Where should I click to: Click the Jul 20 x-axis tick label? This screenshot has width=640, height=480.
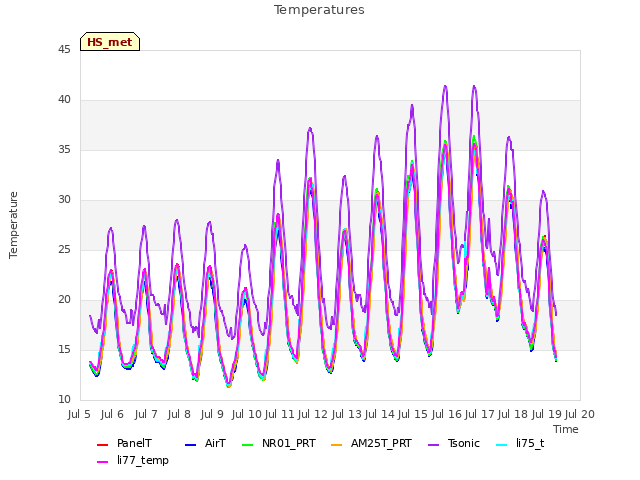pos(580,414)
